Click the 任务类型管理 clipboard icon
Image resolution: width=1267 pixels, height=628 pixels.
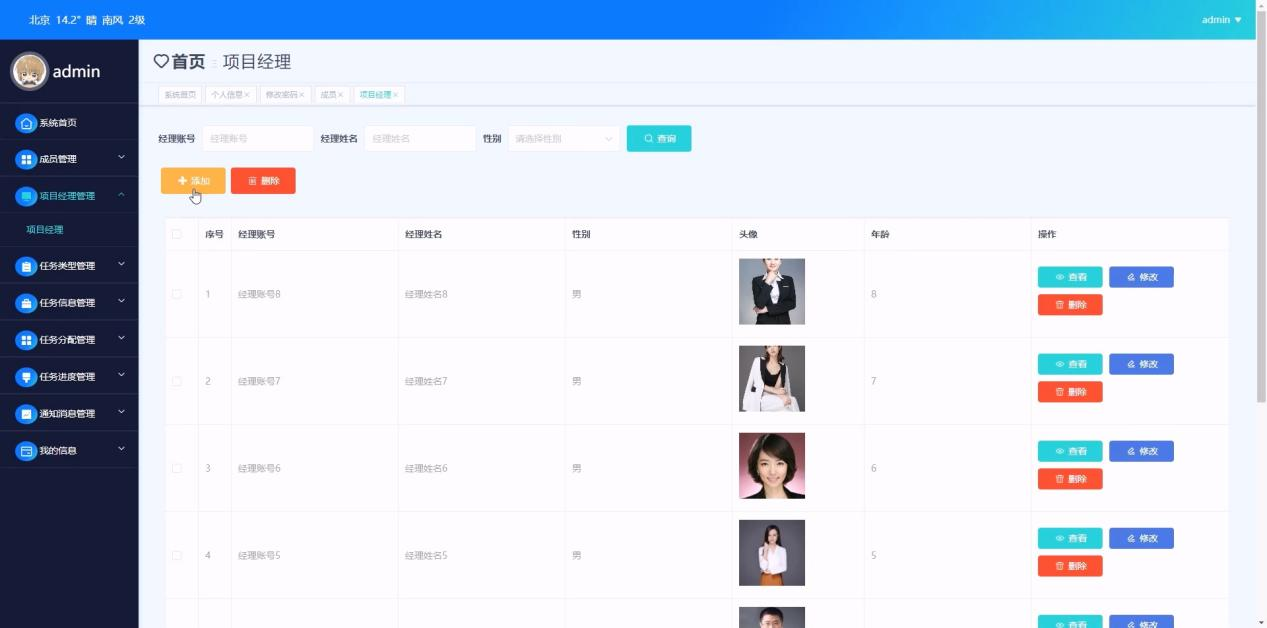(26, 267)
